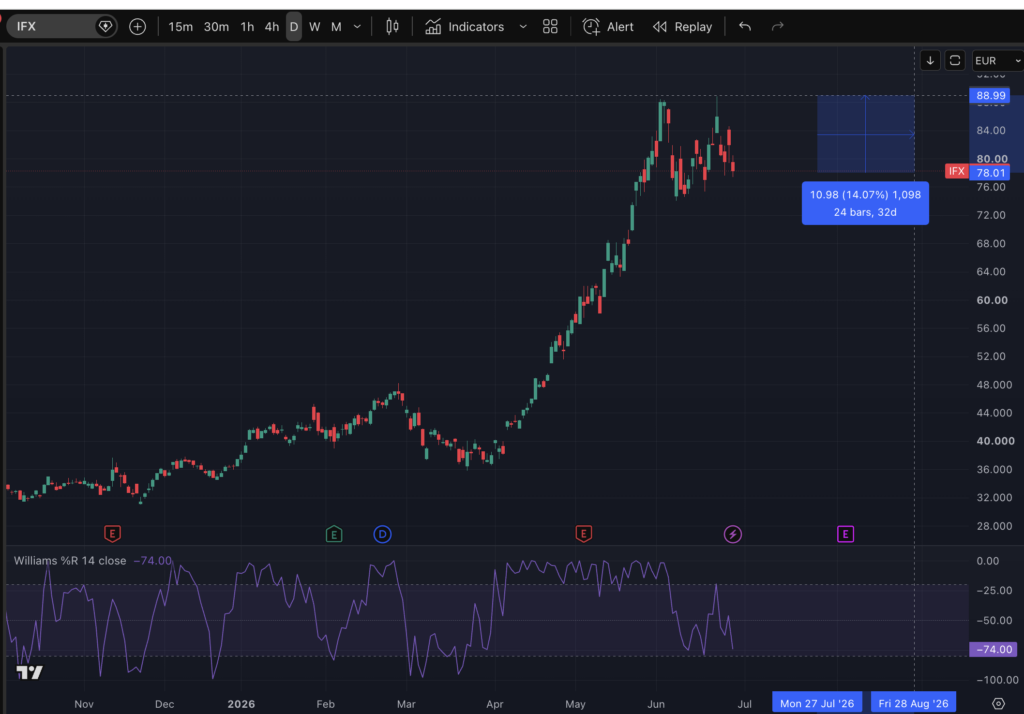Screen dimensions: 1024x714
Task: Click the redo arrow icon
Action: point(777,27)
